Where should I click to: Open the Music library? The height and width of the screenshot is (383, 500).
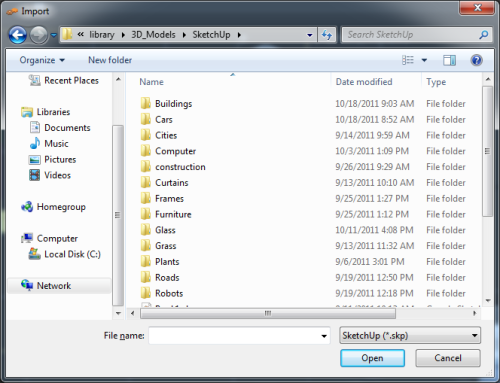coord(49,143)
